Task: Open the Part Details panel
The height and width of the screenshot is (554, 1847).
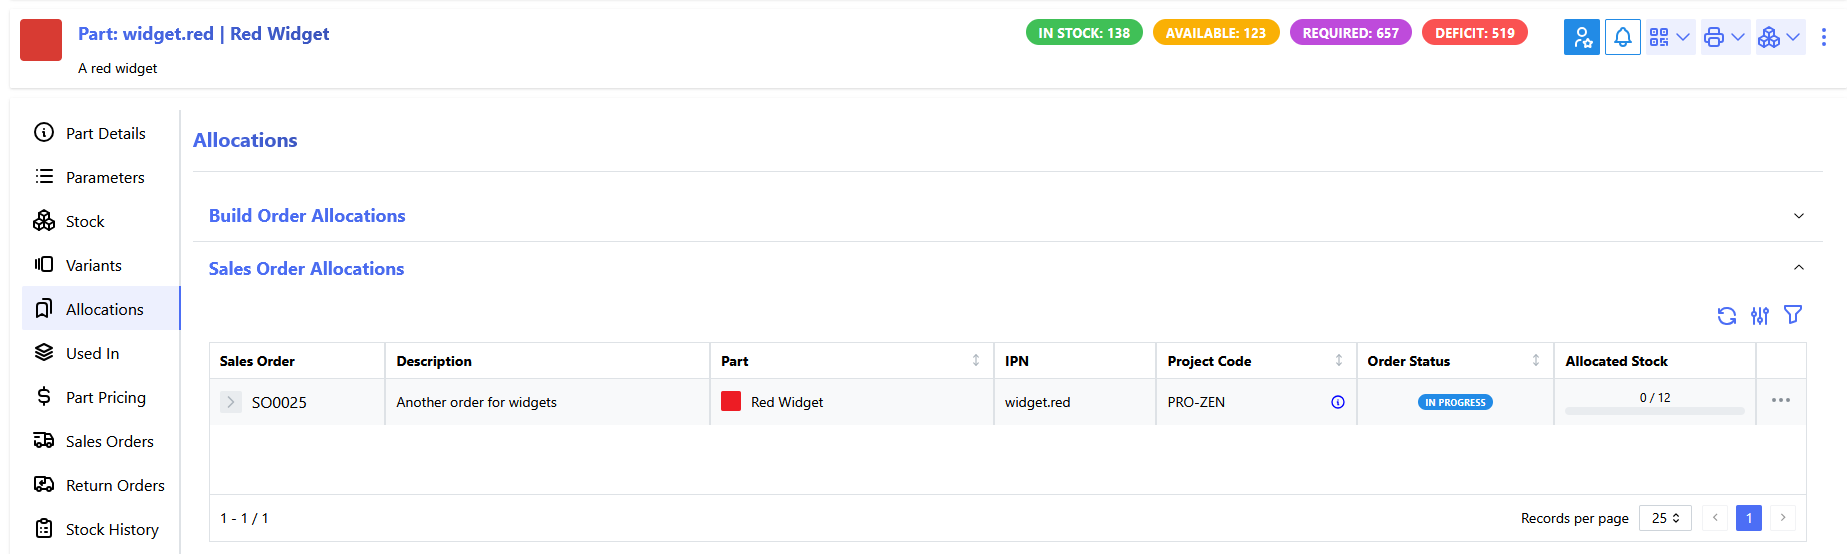Action: pyautogui.click(x=105, y=133)
